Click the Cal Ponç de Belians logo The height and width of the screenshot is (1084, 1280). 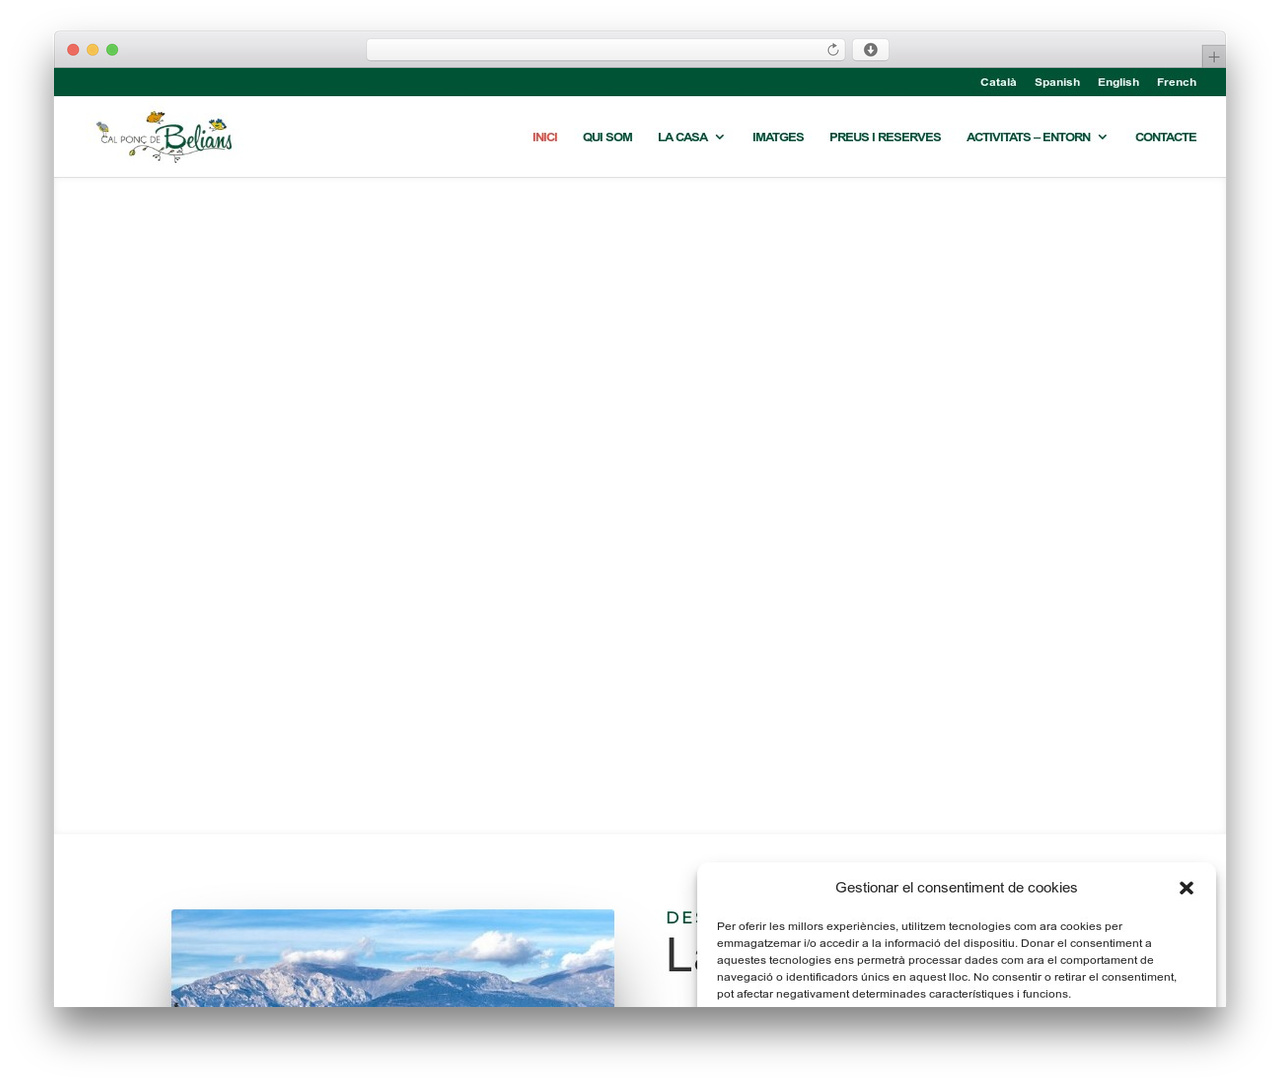pyautogui.click(x=164, y=137)
